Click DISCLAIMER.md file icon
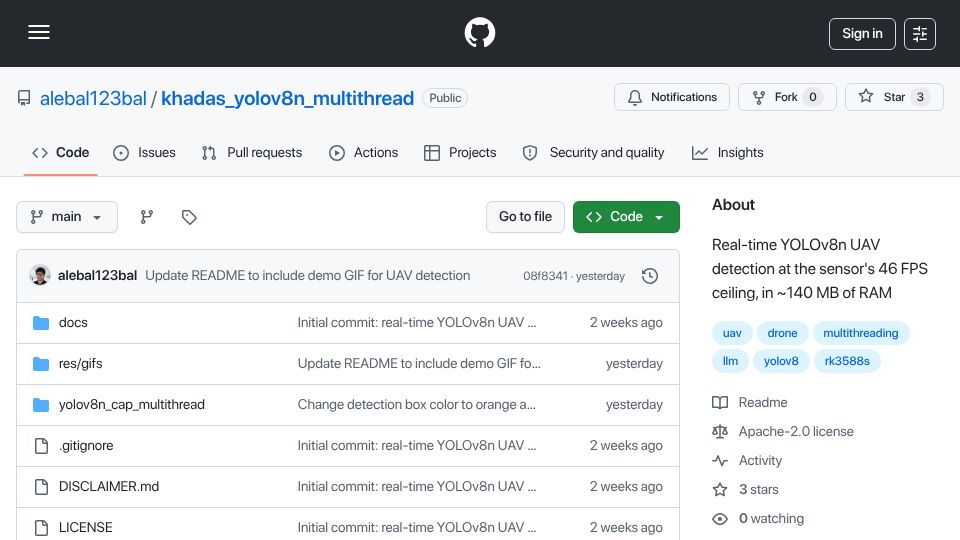 coord(41,487)
